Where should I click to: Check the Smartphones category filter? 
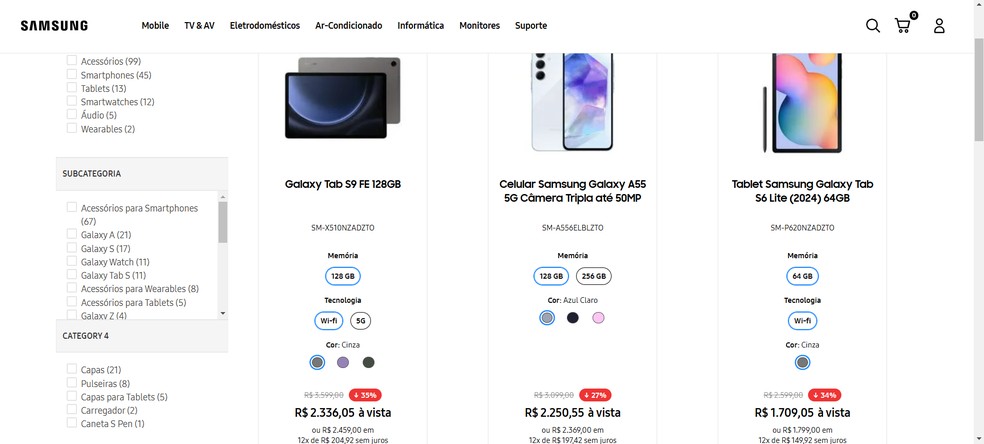72,75
